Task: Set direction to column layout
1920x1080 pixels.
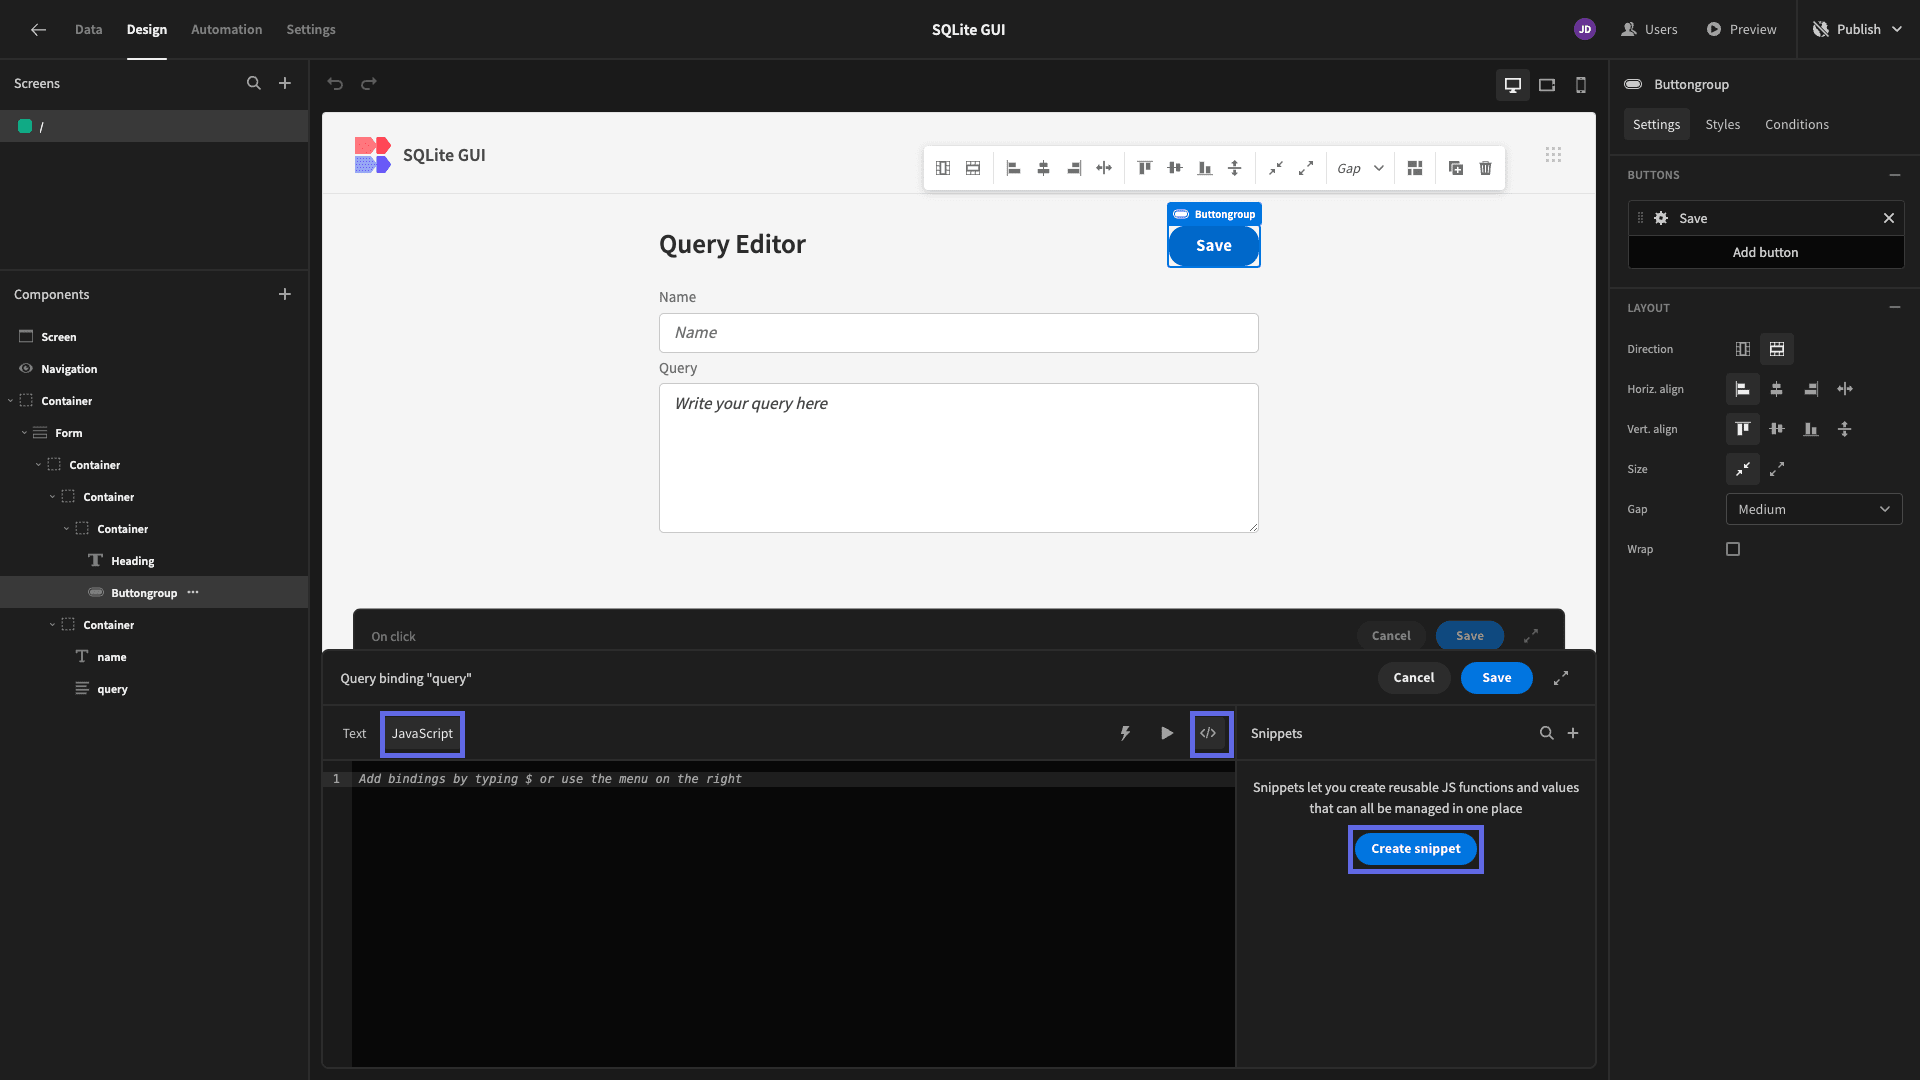Action: (x=1743, y=349)
